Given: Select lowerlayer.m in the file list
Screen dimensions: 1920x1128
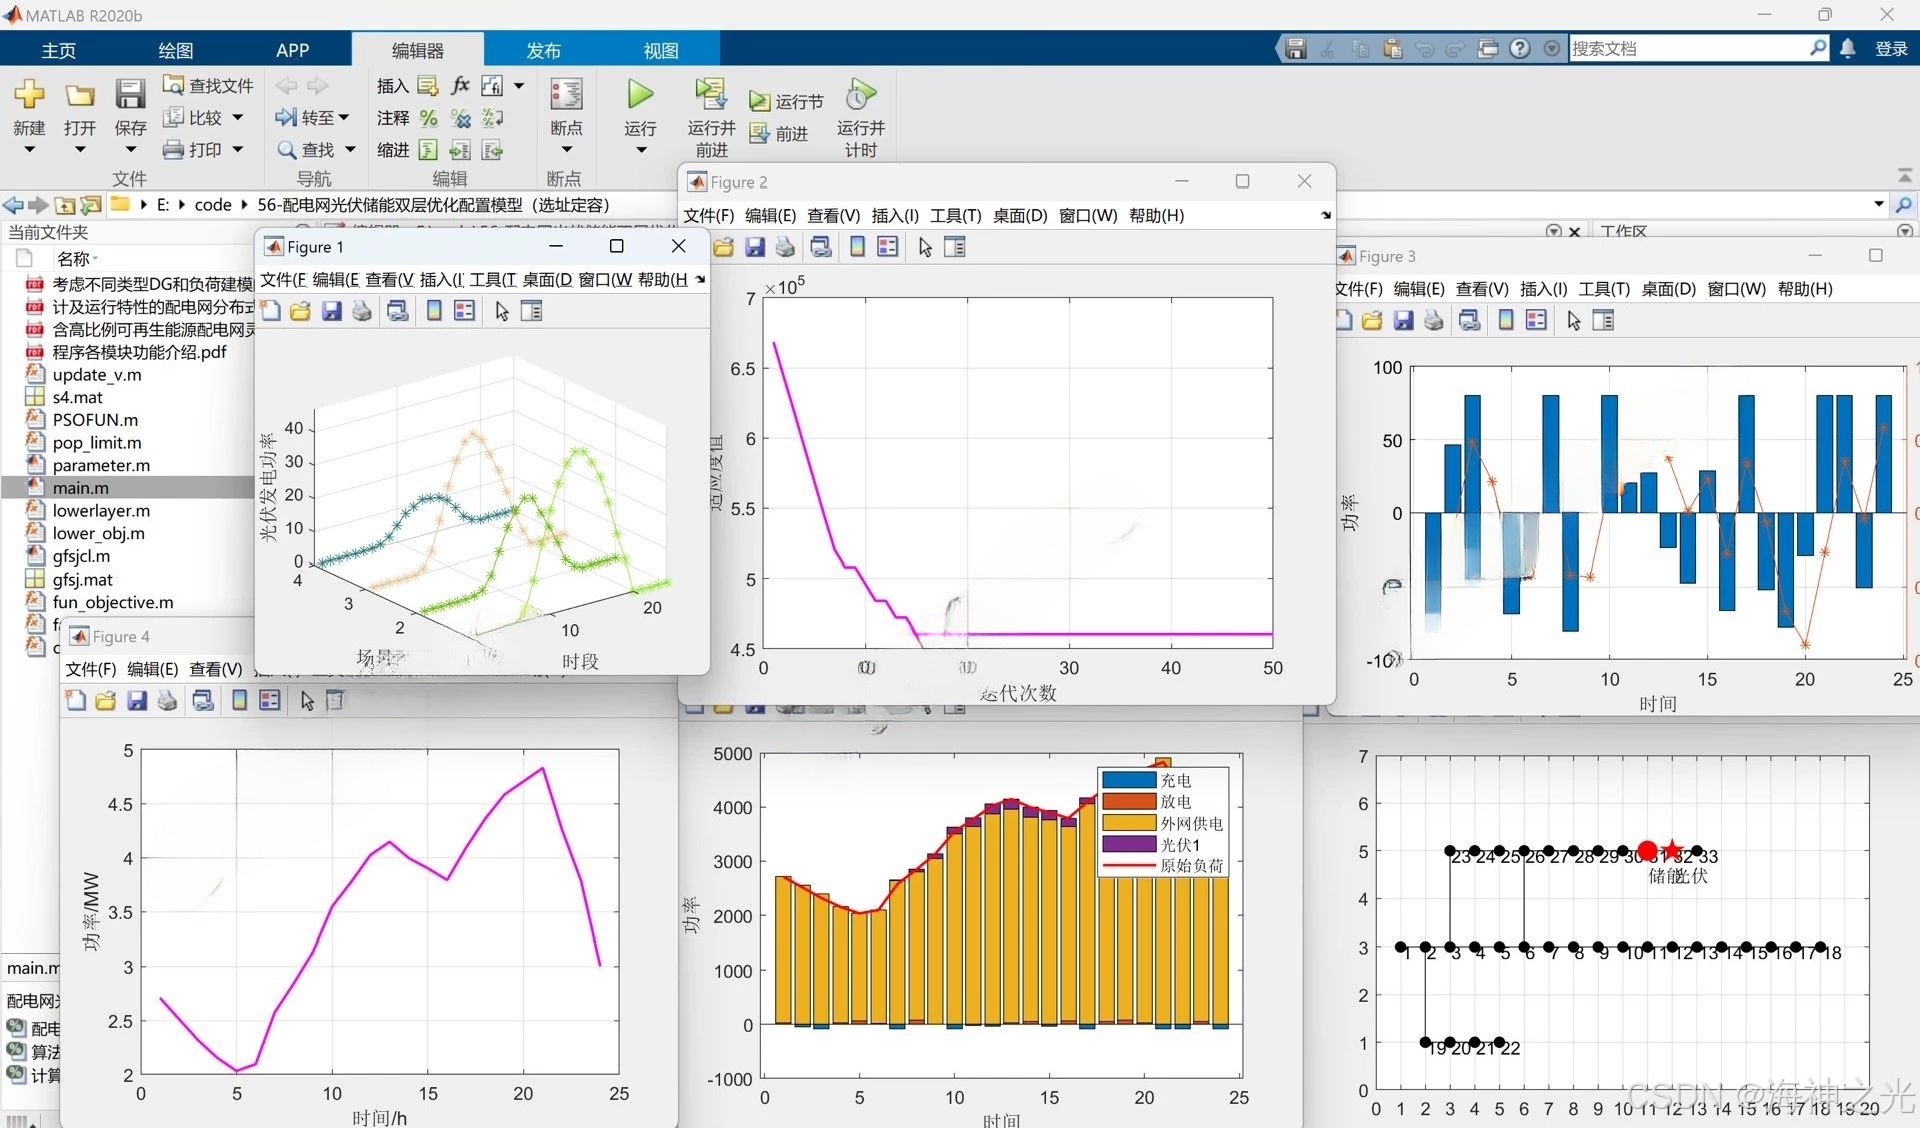Looking at the screenshot, I should click(x=101, y=511).
